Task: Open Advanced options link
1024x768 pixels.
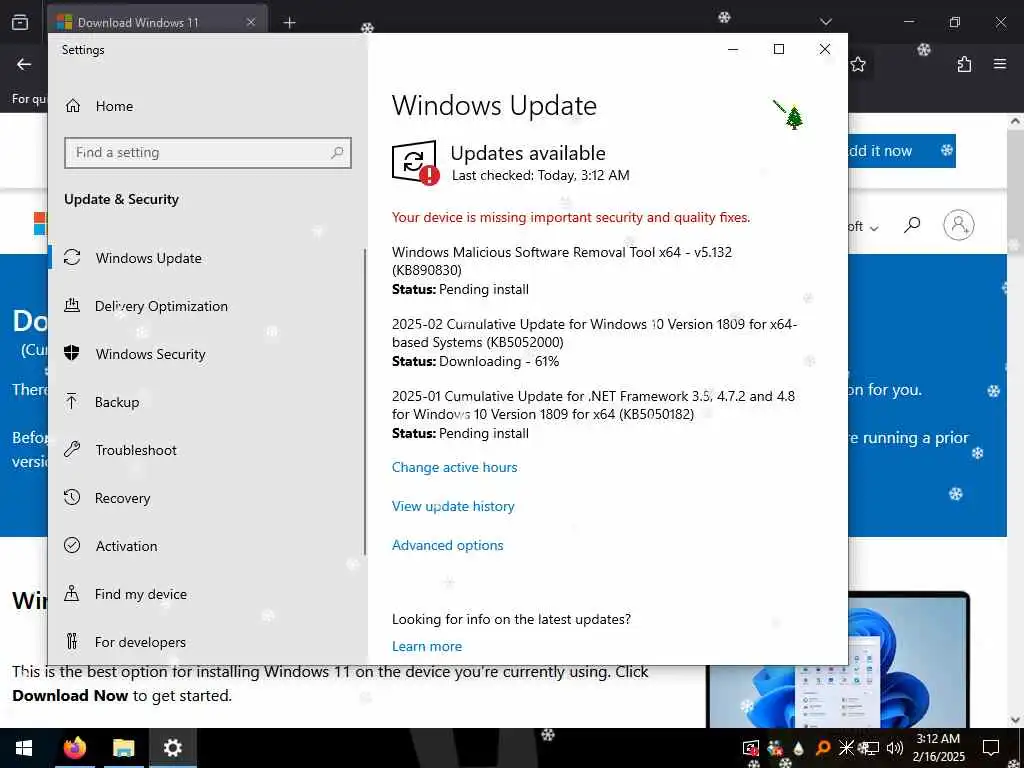Action: point(447,545)
